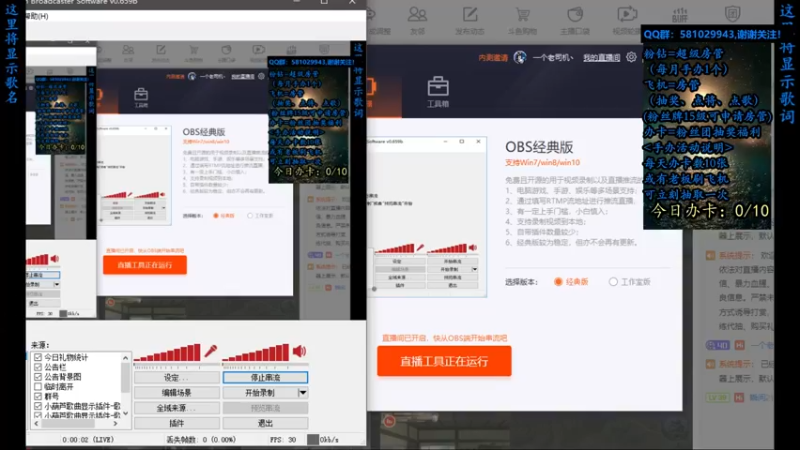Click the small microphone icon in large capture's OBS thumbnail
Image resolution: width=800 pixels, height=450 pixels.
420,247
